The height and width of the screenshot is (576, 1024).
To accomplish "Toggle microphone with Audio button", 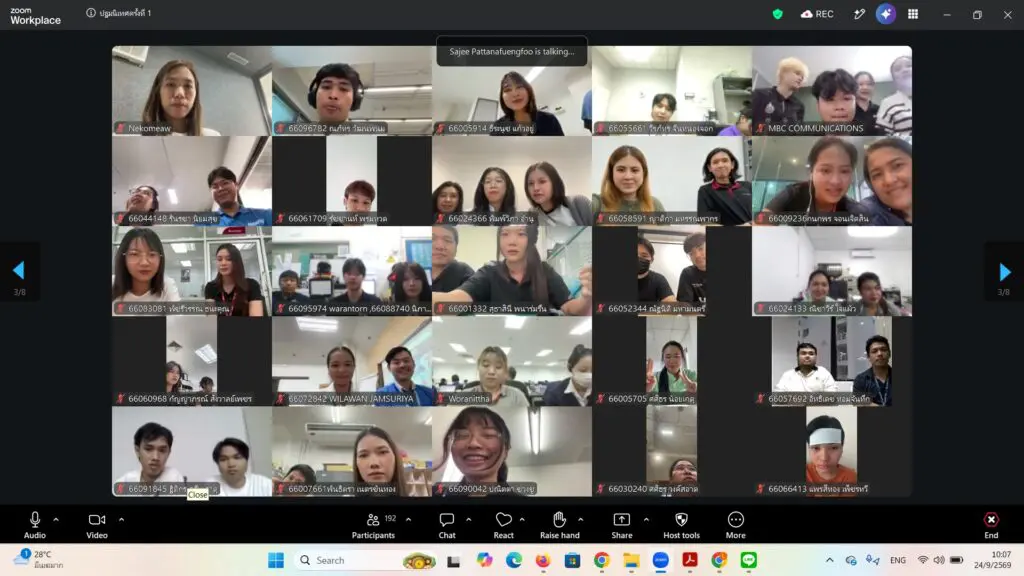I will (35, 526).
